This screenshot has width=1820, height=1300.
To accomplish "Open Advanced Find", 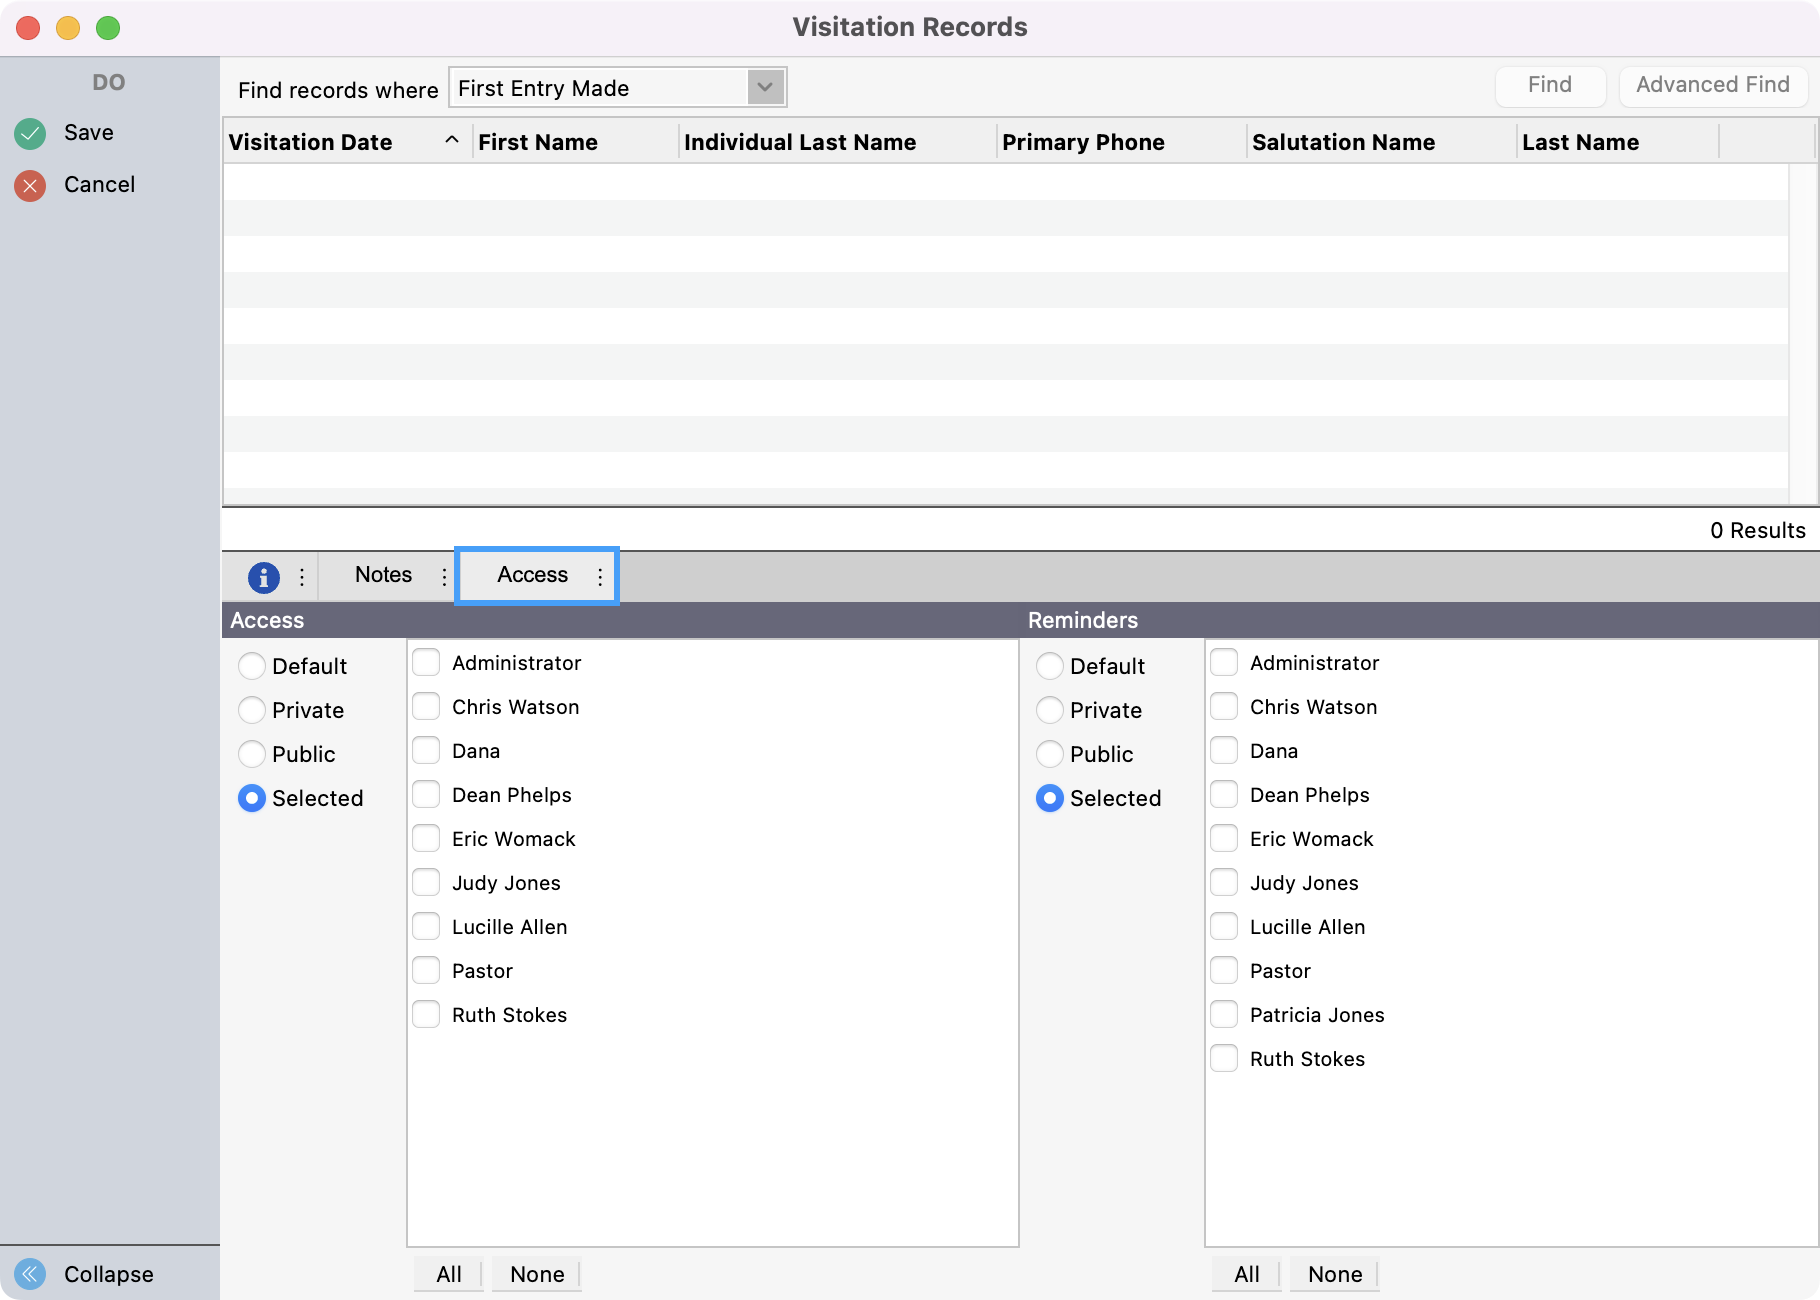I will coord(1712,85).
